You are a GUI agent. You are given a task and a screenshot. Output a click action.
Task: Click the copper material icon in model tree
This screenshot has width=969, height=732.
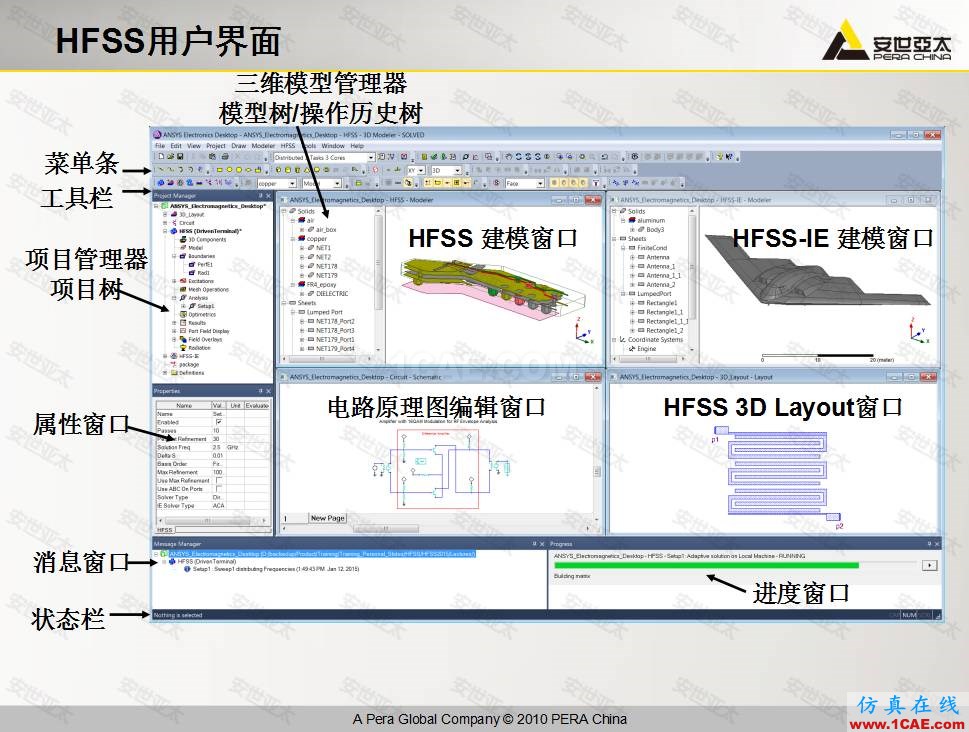point(302,239)
